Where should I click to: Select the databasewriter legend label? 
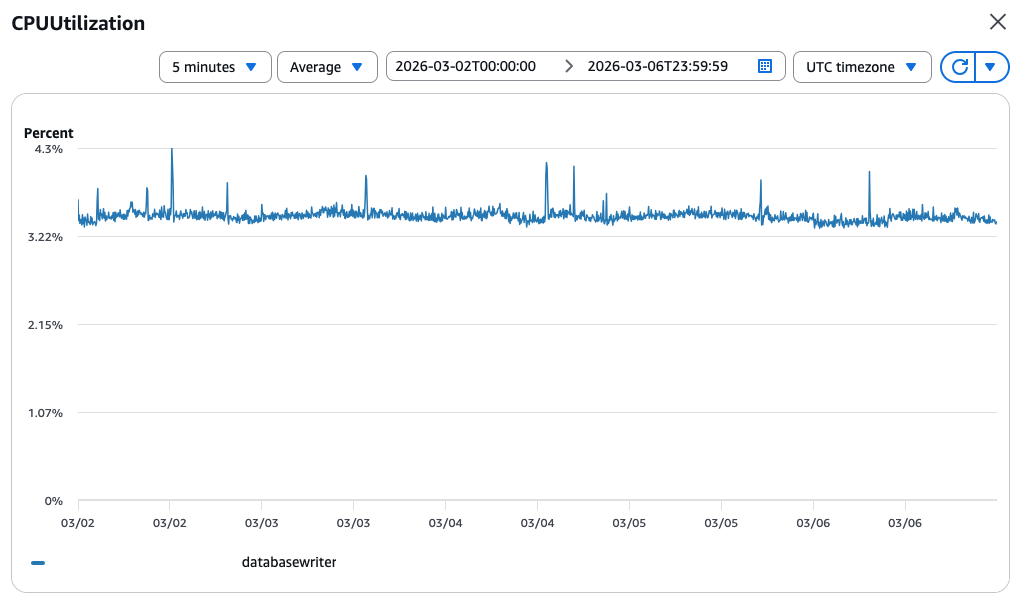(289, 562)
